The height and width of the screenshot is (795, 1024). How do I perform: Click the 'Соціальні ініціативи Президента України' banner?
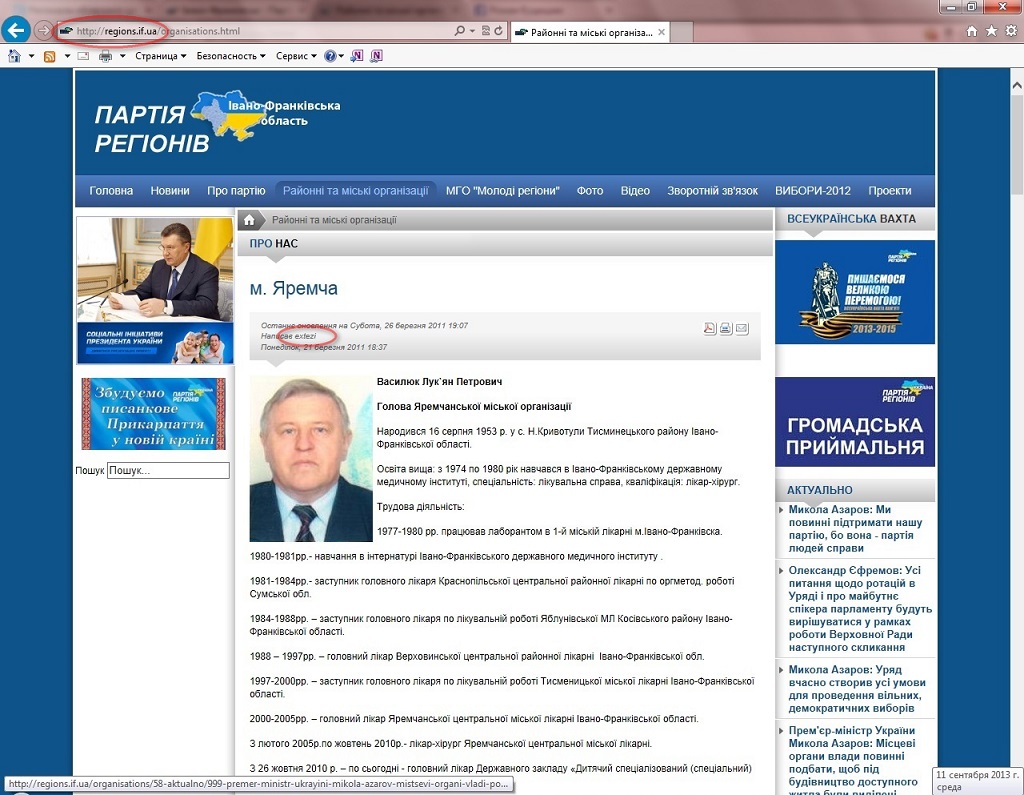155,344
